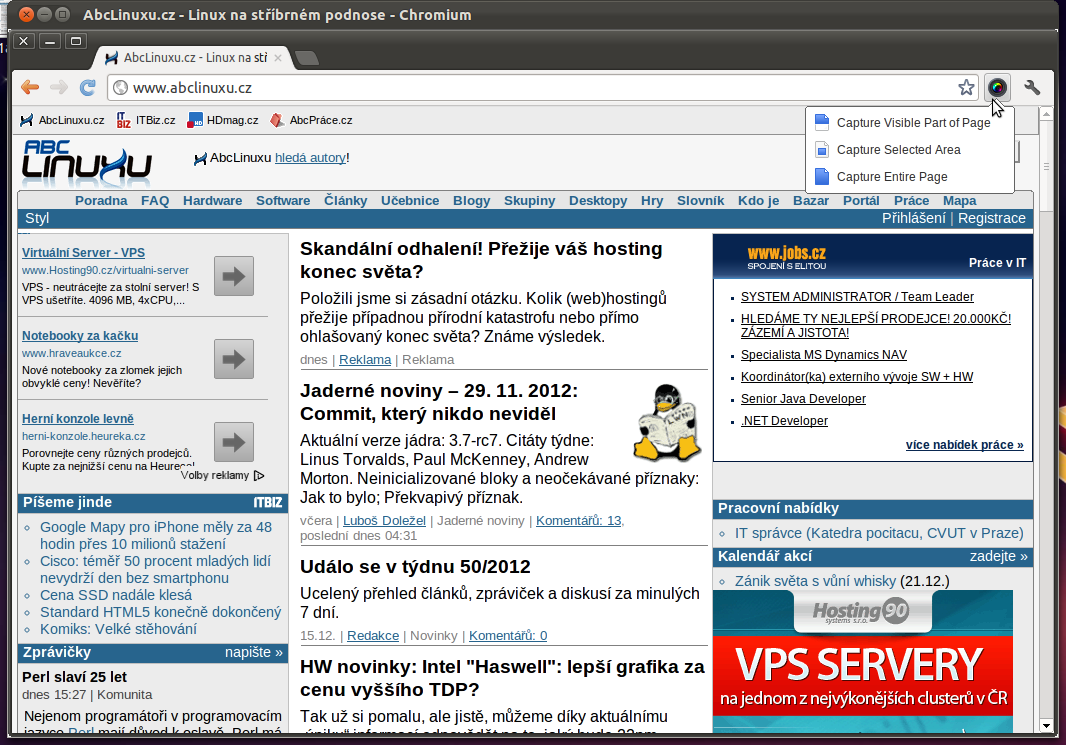Click the Luboš Doležel author link
This screenshot has height=745, width=1066.
pos(384,521)
